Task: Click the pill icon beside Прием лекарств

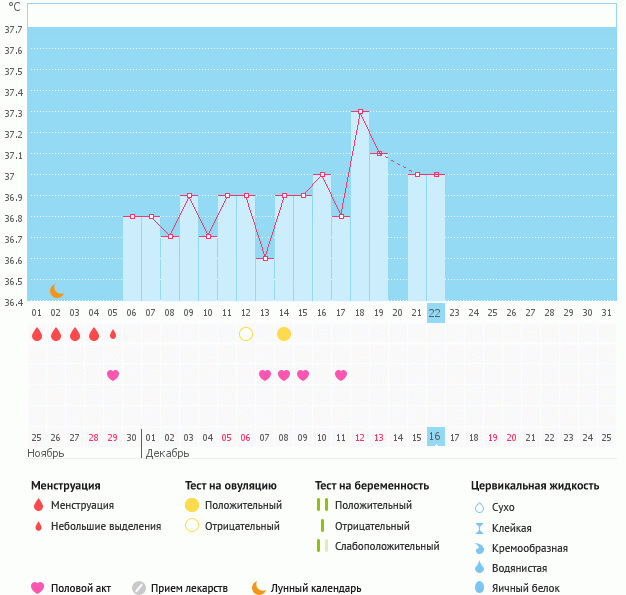Action: click(x=139, y=588)
